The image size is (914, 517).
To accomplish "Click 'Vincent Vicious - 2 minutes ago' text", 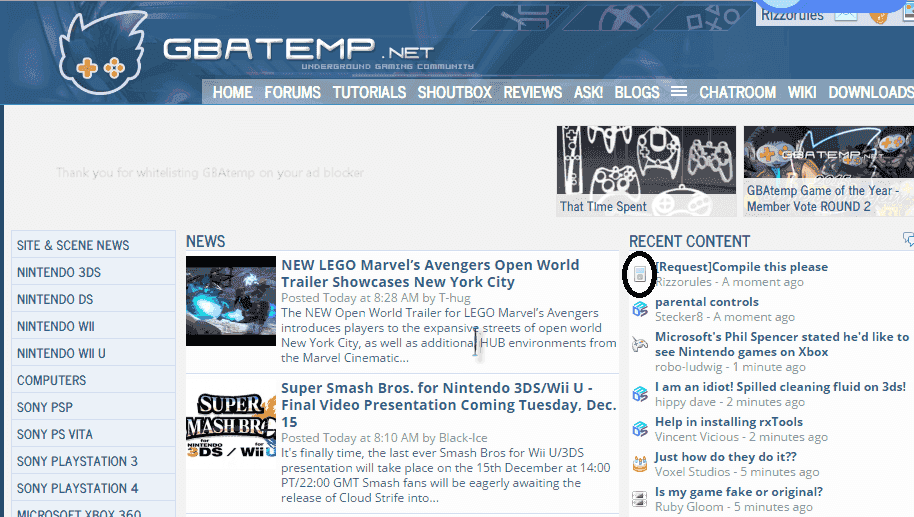I will [741, 437].
